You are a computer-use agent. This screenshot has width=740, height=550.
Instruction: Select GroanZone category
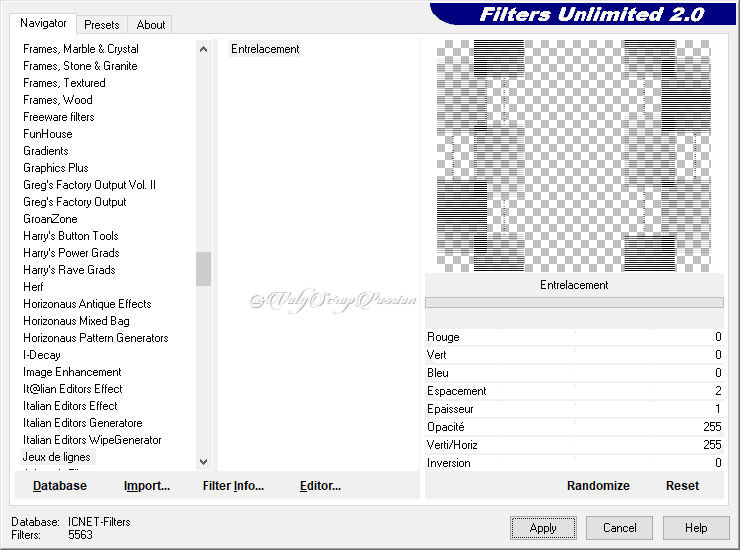(50, 219)
